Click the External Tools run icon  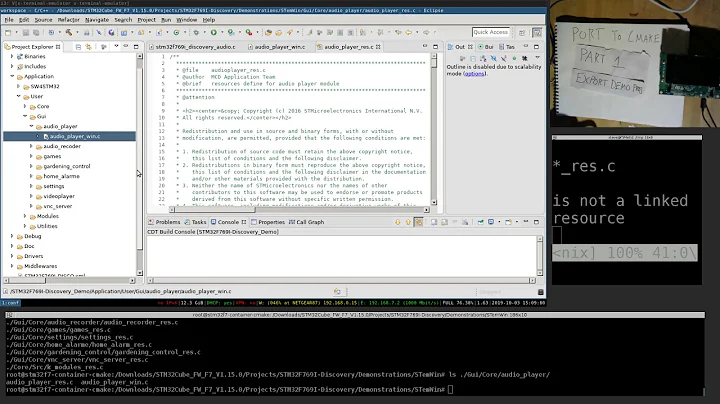click(x=248, y=32)
